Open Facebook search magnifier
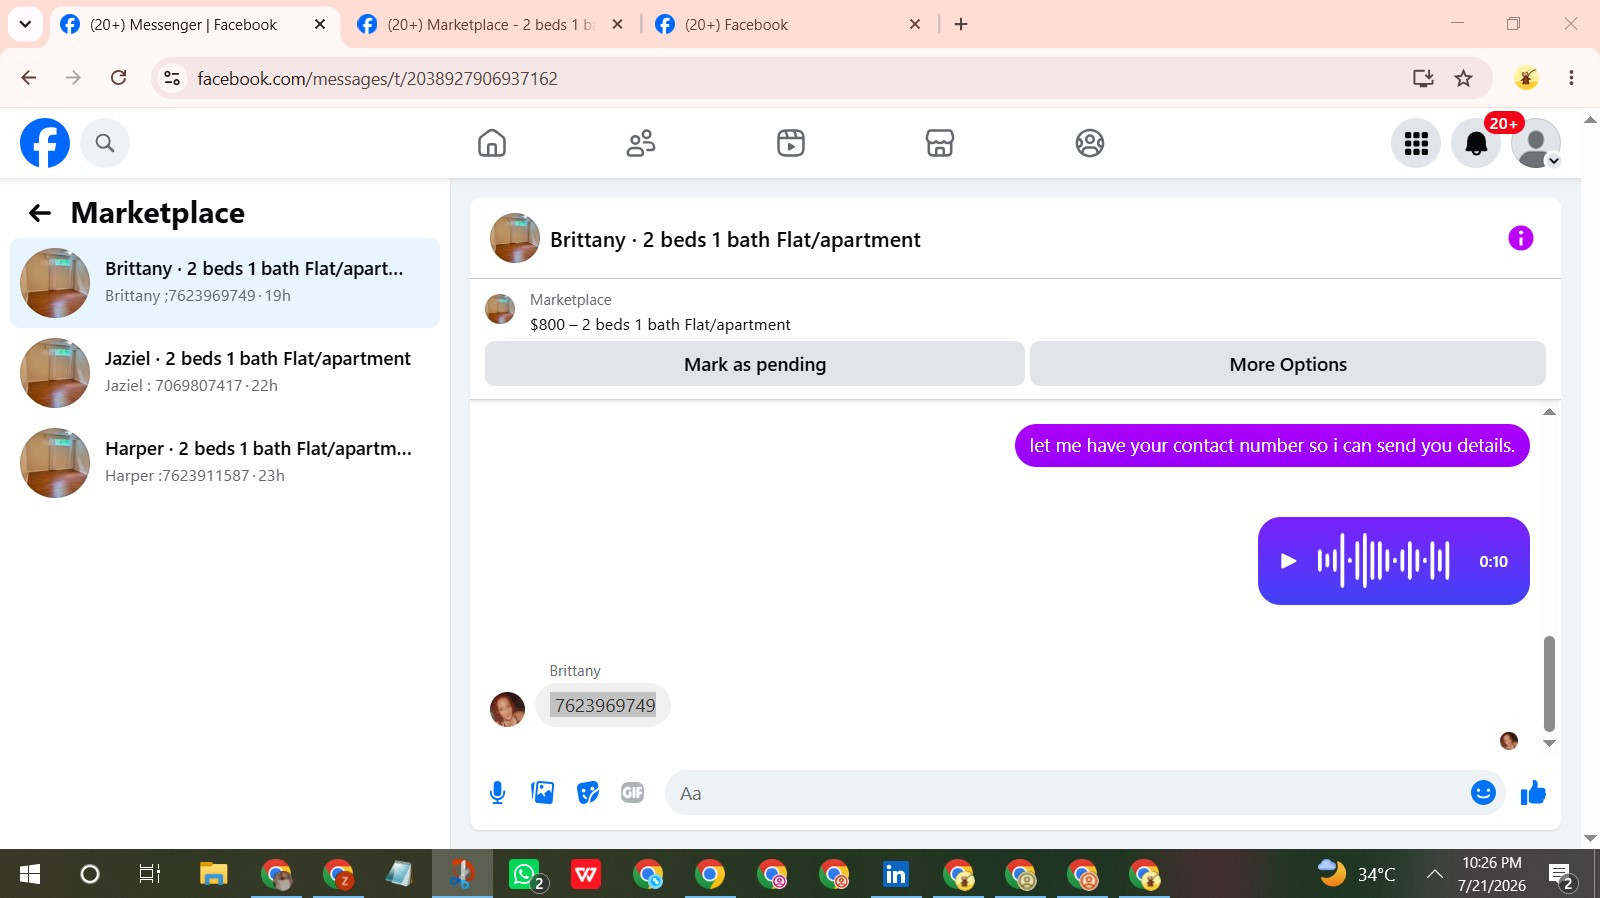This screenshot has width=1600, height=898. tap(105, 143)
